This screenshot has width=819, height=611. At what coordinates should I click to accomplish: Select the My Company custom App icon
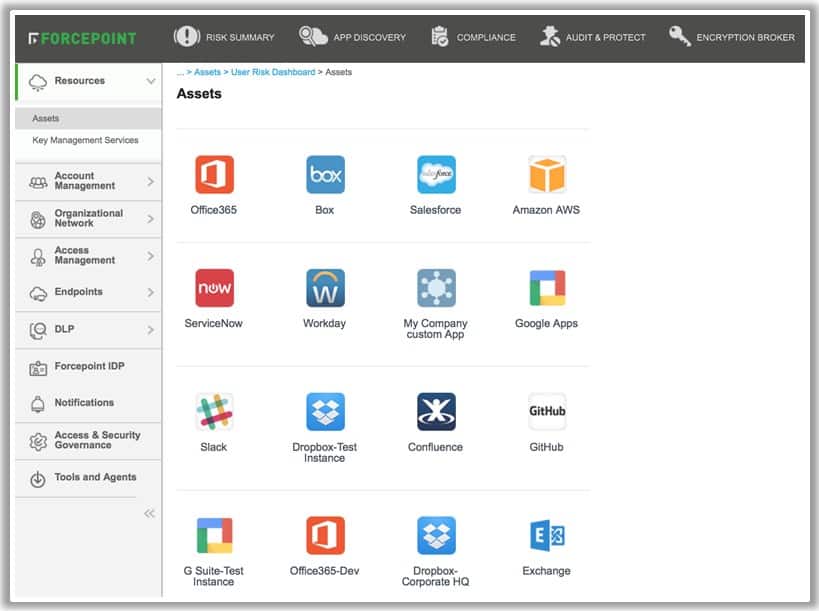pyautogui.click(x=436, y=288)
